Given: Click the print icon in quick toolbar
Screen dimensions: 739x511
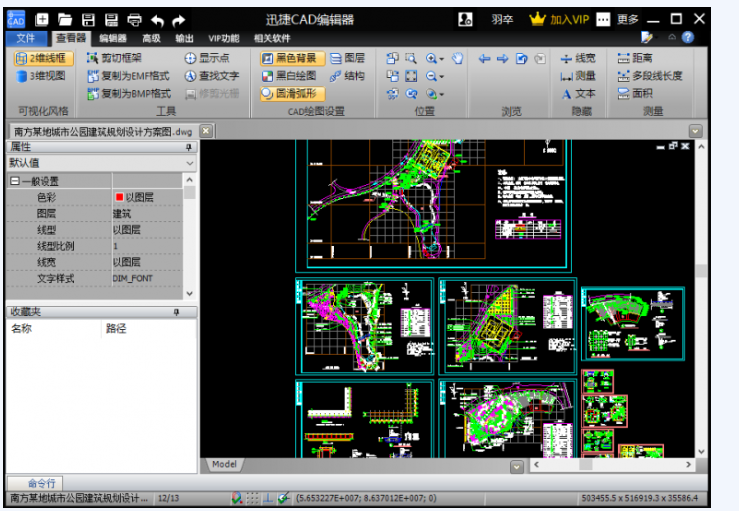Looking at the screenshot, I should 134,19.
